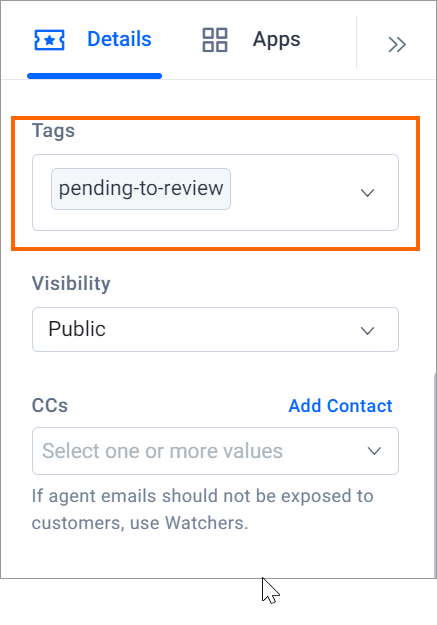Click the Public visibility value
Screen dimensions: 437x625
pyautogui.click(x=77, y=329)
